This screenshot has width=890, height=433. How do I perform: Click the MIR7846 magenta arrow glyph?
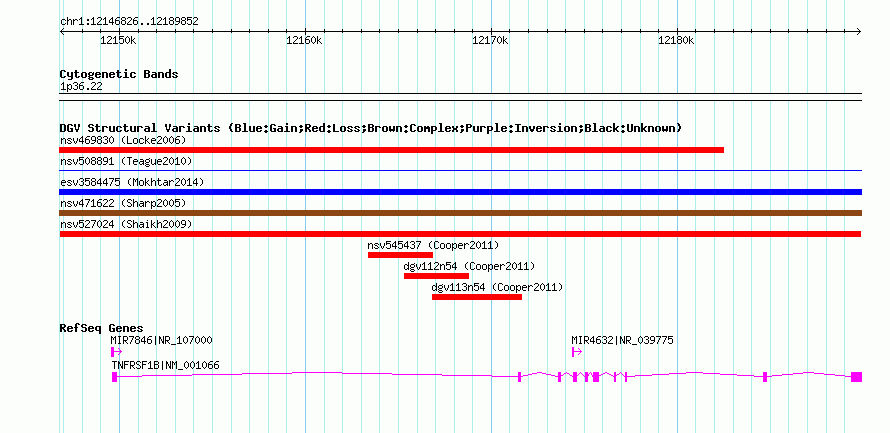click(x=116, y=352)
